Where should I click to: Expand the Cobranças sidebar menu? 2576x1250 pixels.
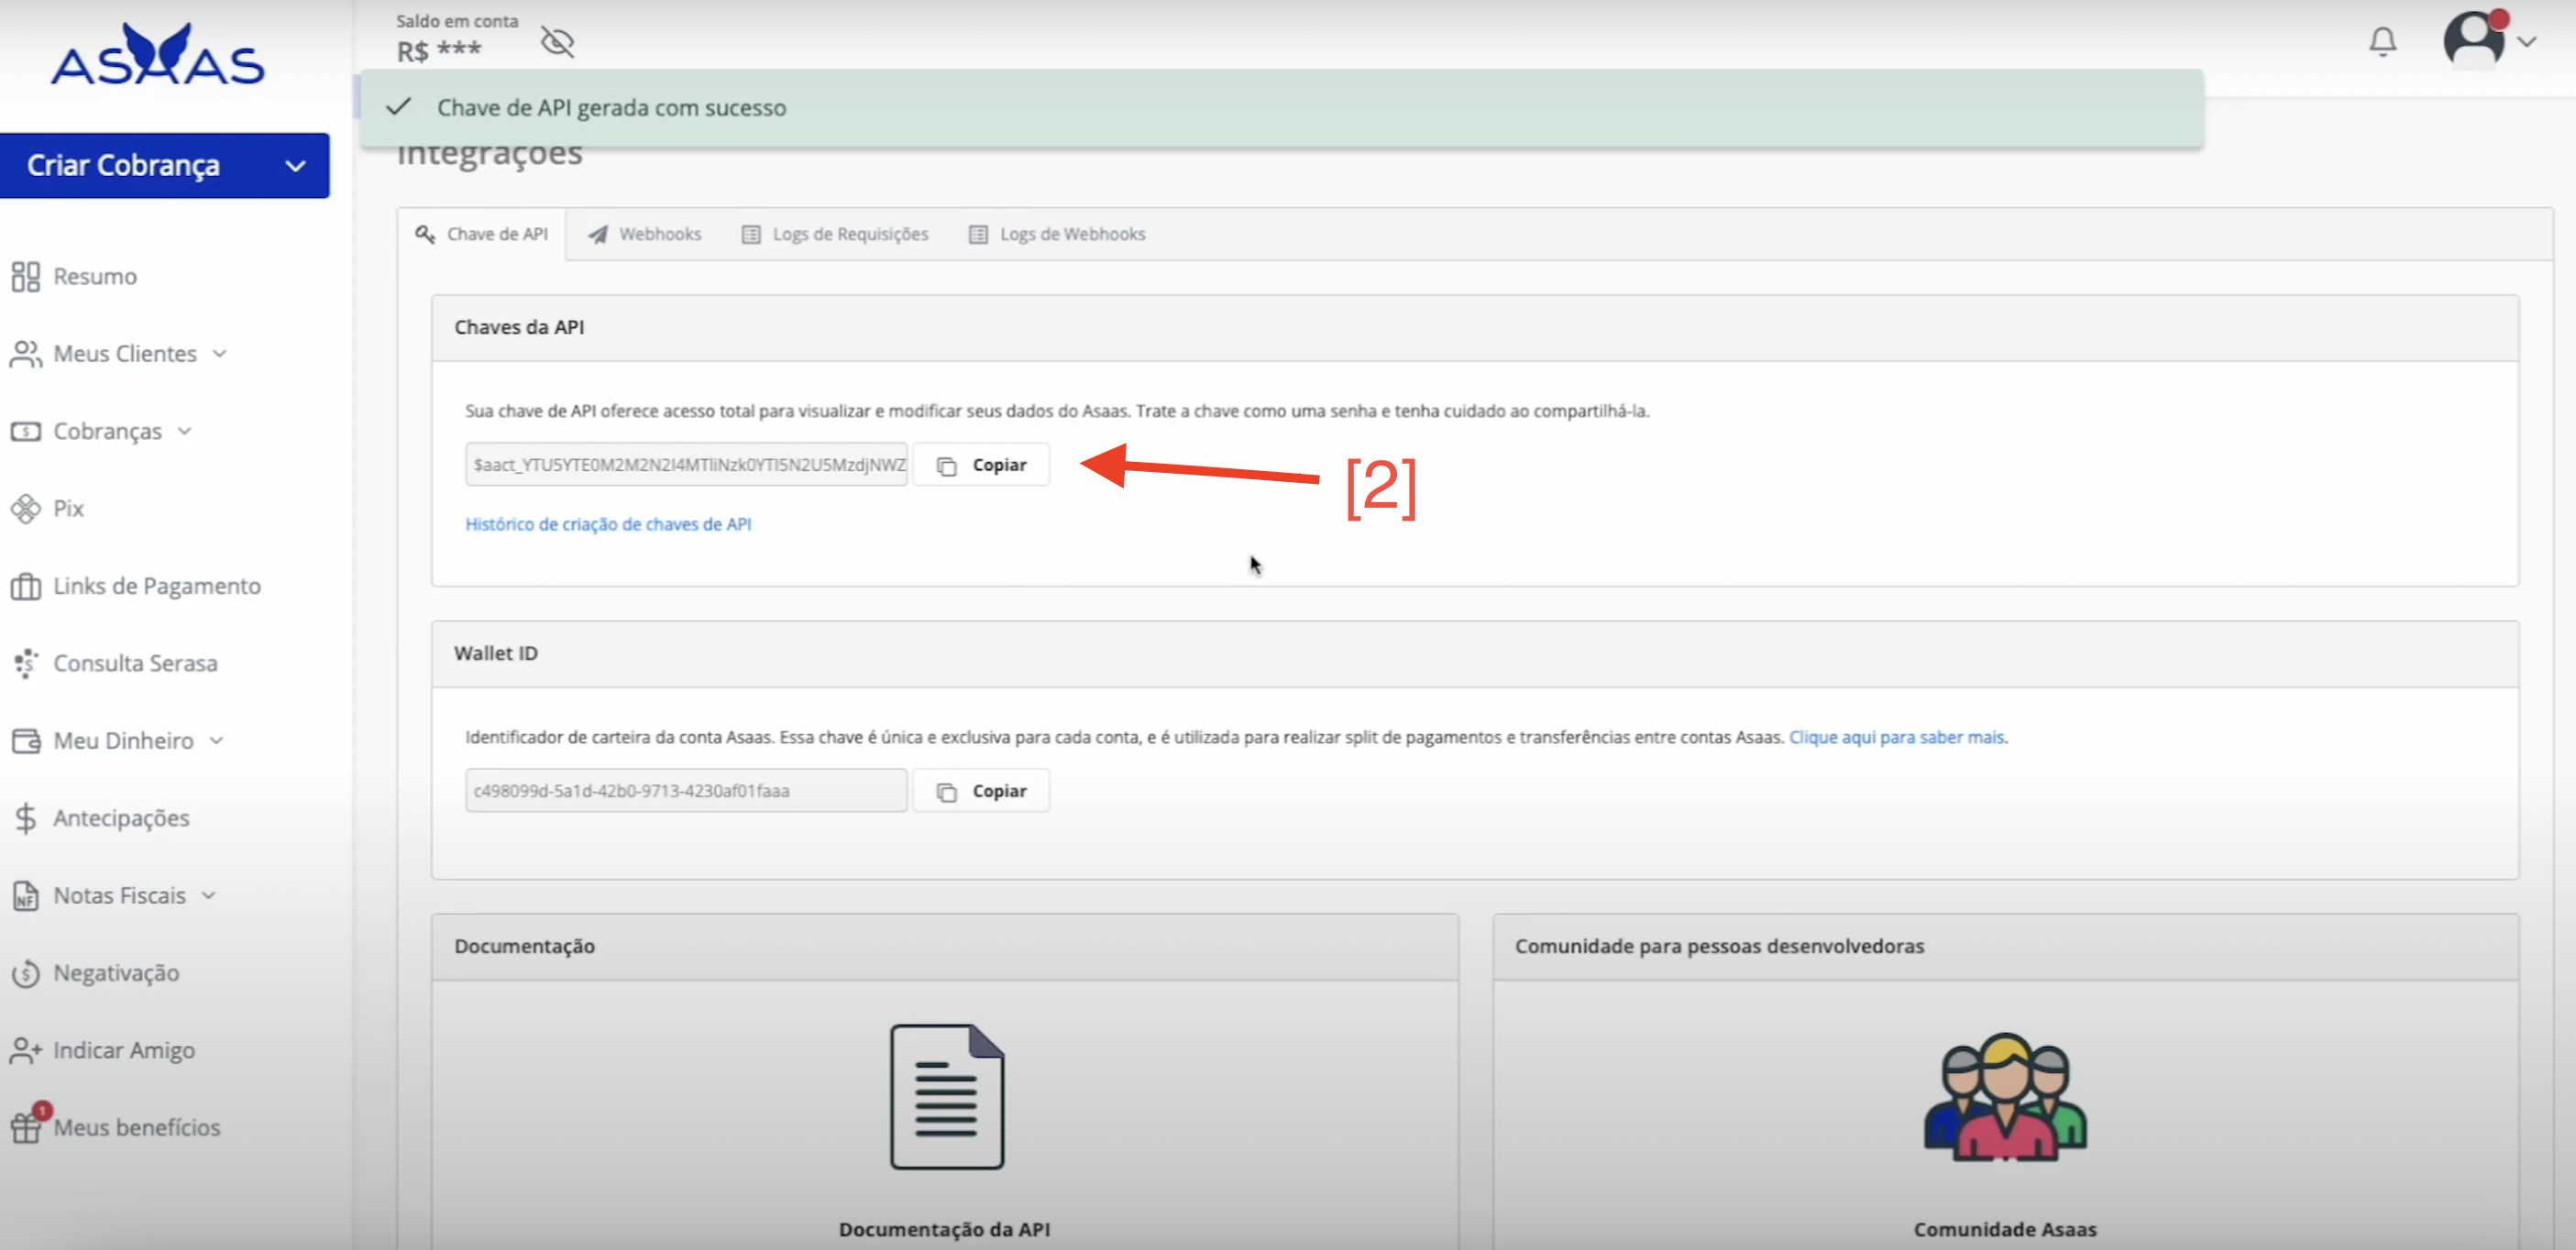click(x=107, y=431)
